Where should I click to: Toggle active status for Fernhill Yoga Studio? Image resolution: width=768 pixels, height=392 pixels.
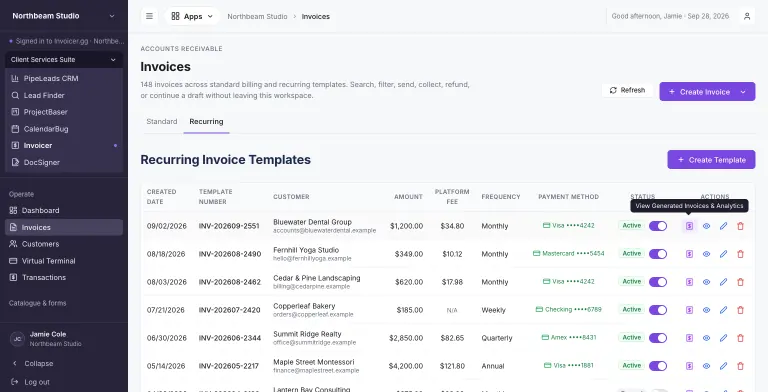[x=658, y=254]
